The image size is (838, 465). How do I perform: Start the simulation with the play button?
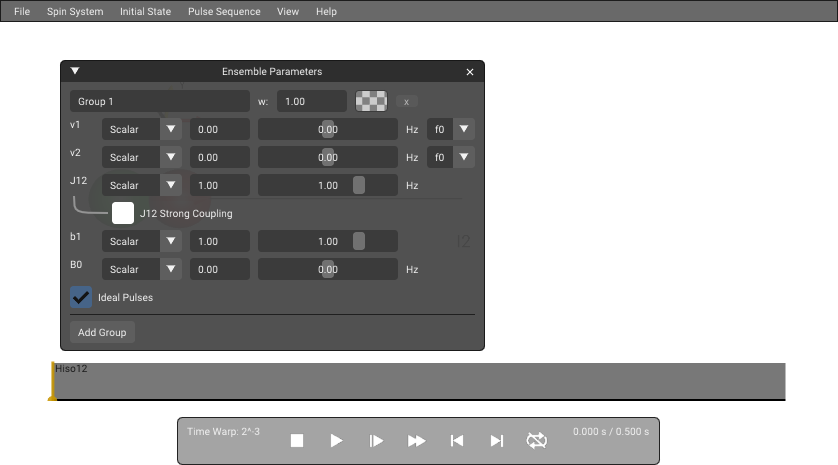[x=336, y=440]
